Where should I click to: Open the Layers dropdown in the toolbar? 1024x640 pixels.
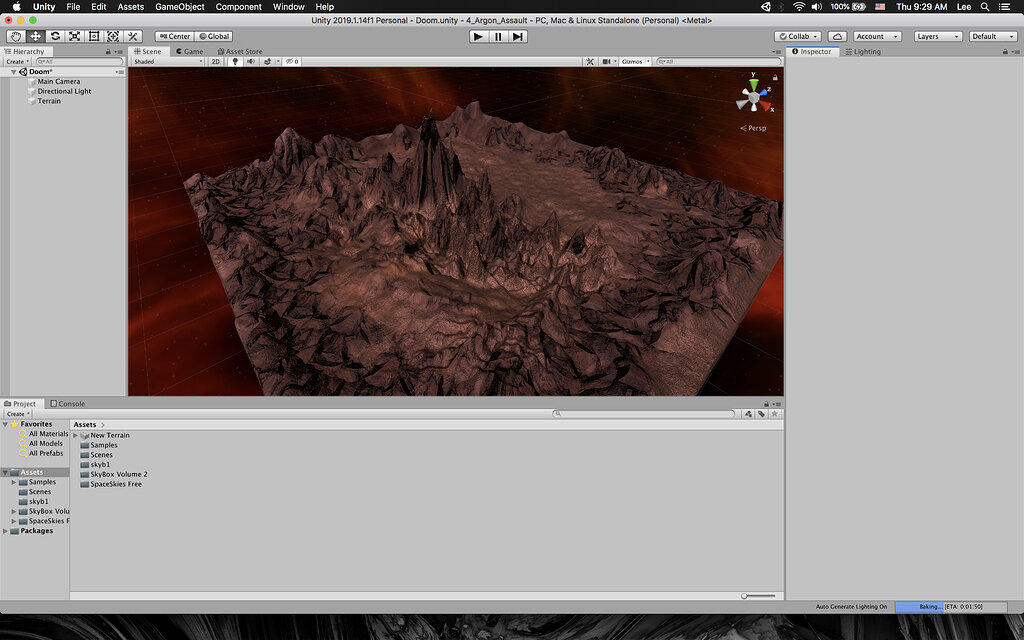(x=936, y=35)
